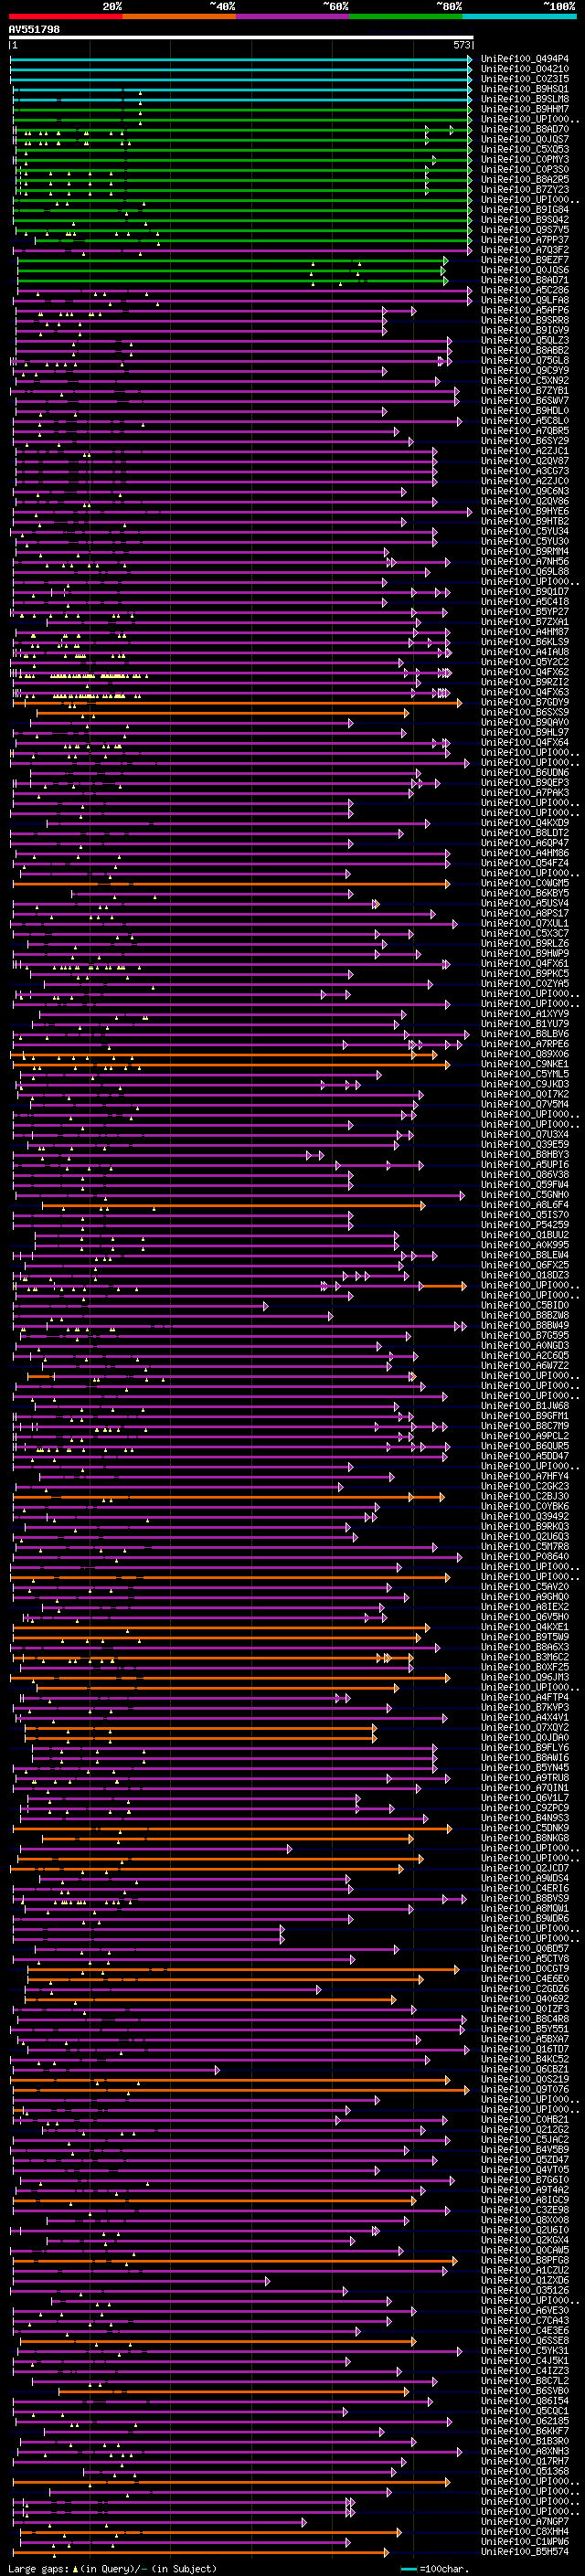This screenshot has height=2576, width=585.
Task: Select hit UniRef100_A4HM87
Action: 525,632
